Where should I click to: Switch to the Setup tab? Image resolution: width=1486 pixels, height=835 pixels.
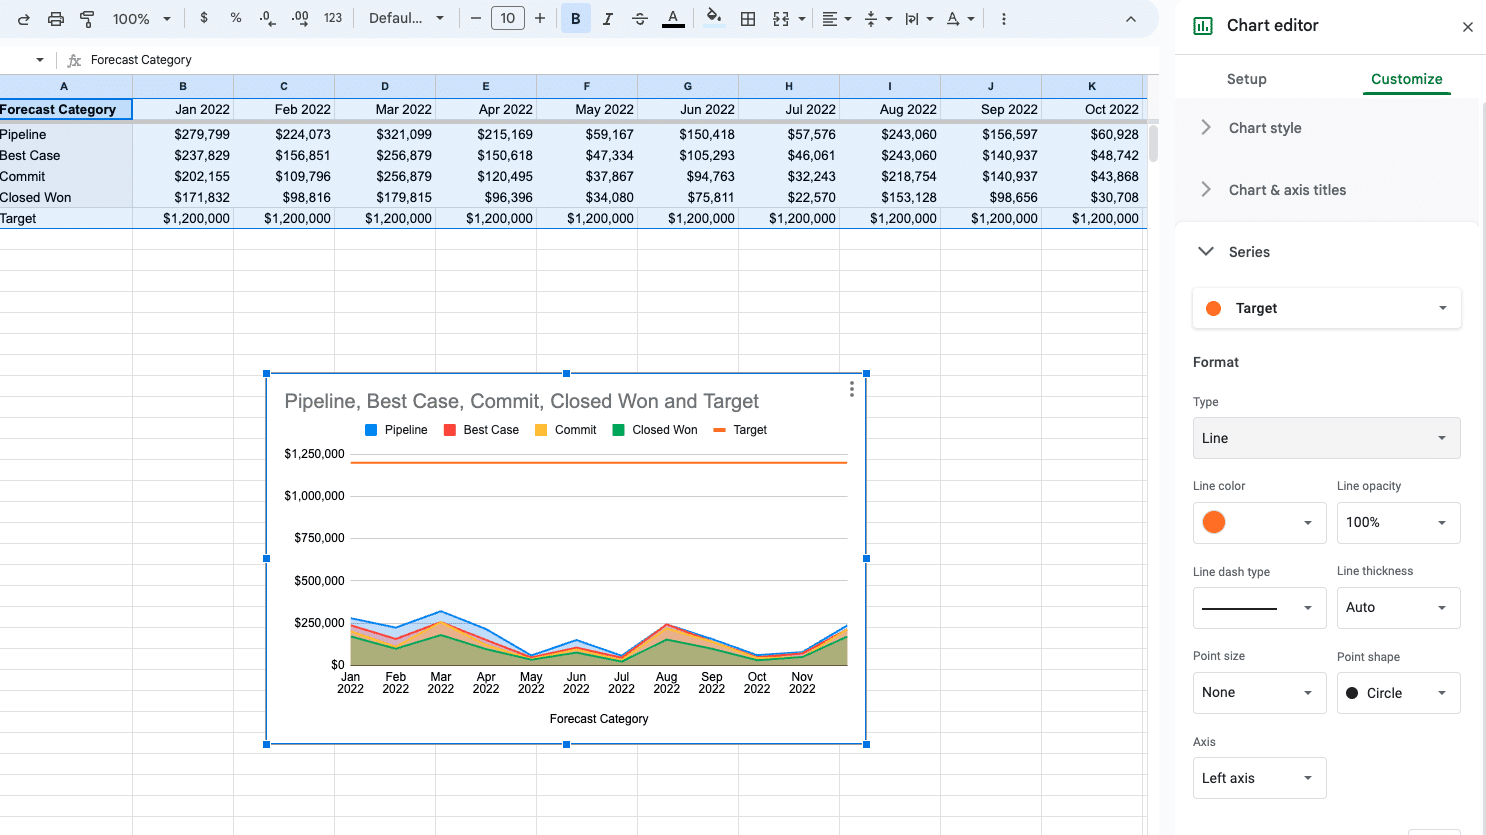pos(1246,79)
